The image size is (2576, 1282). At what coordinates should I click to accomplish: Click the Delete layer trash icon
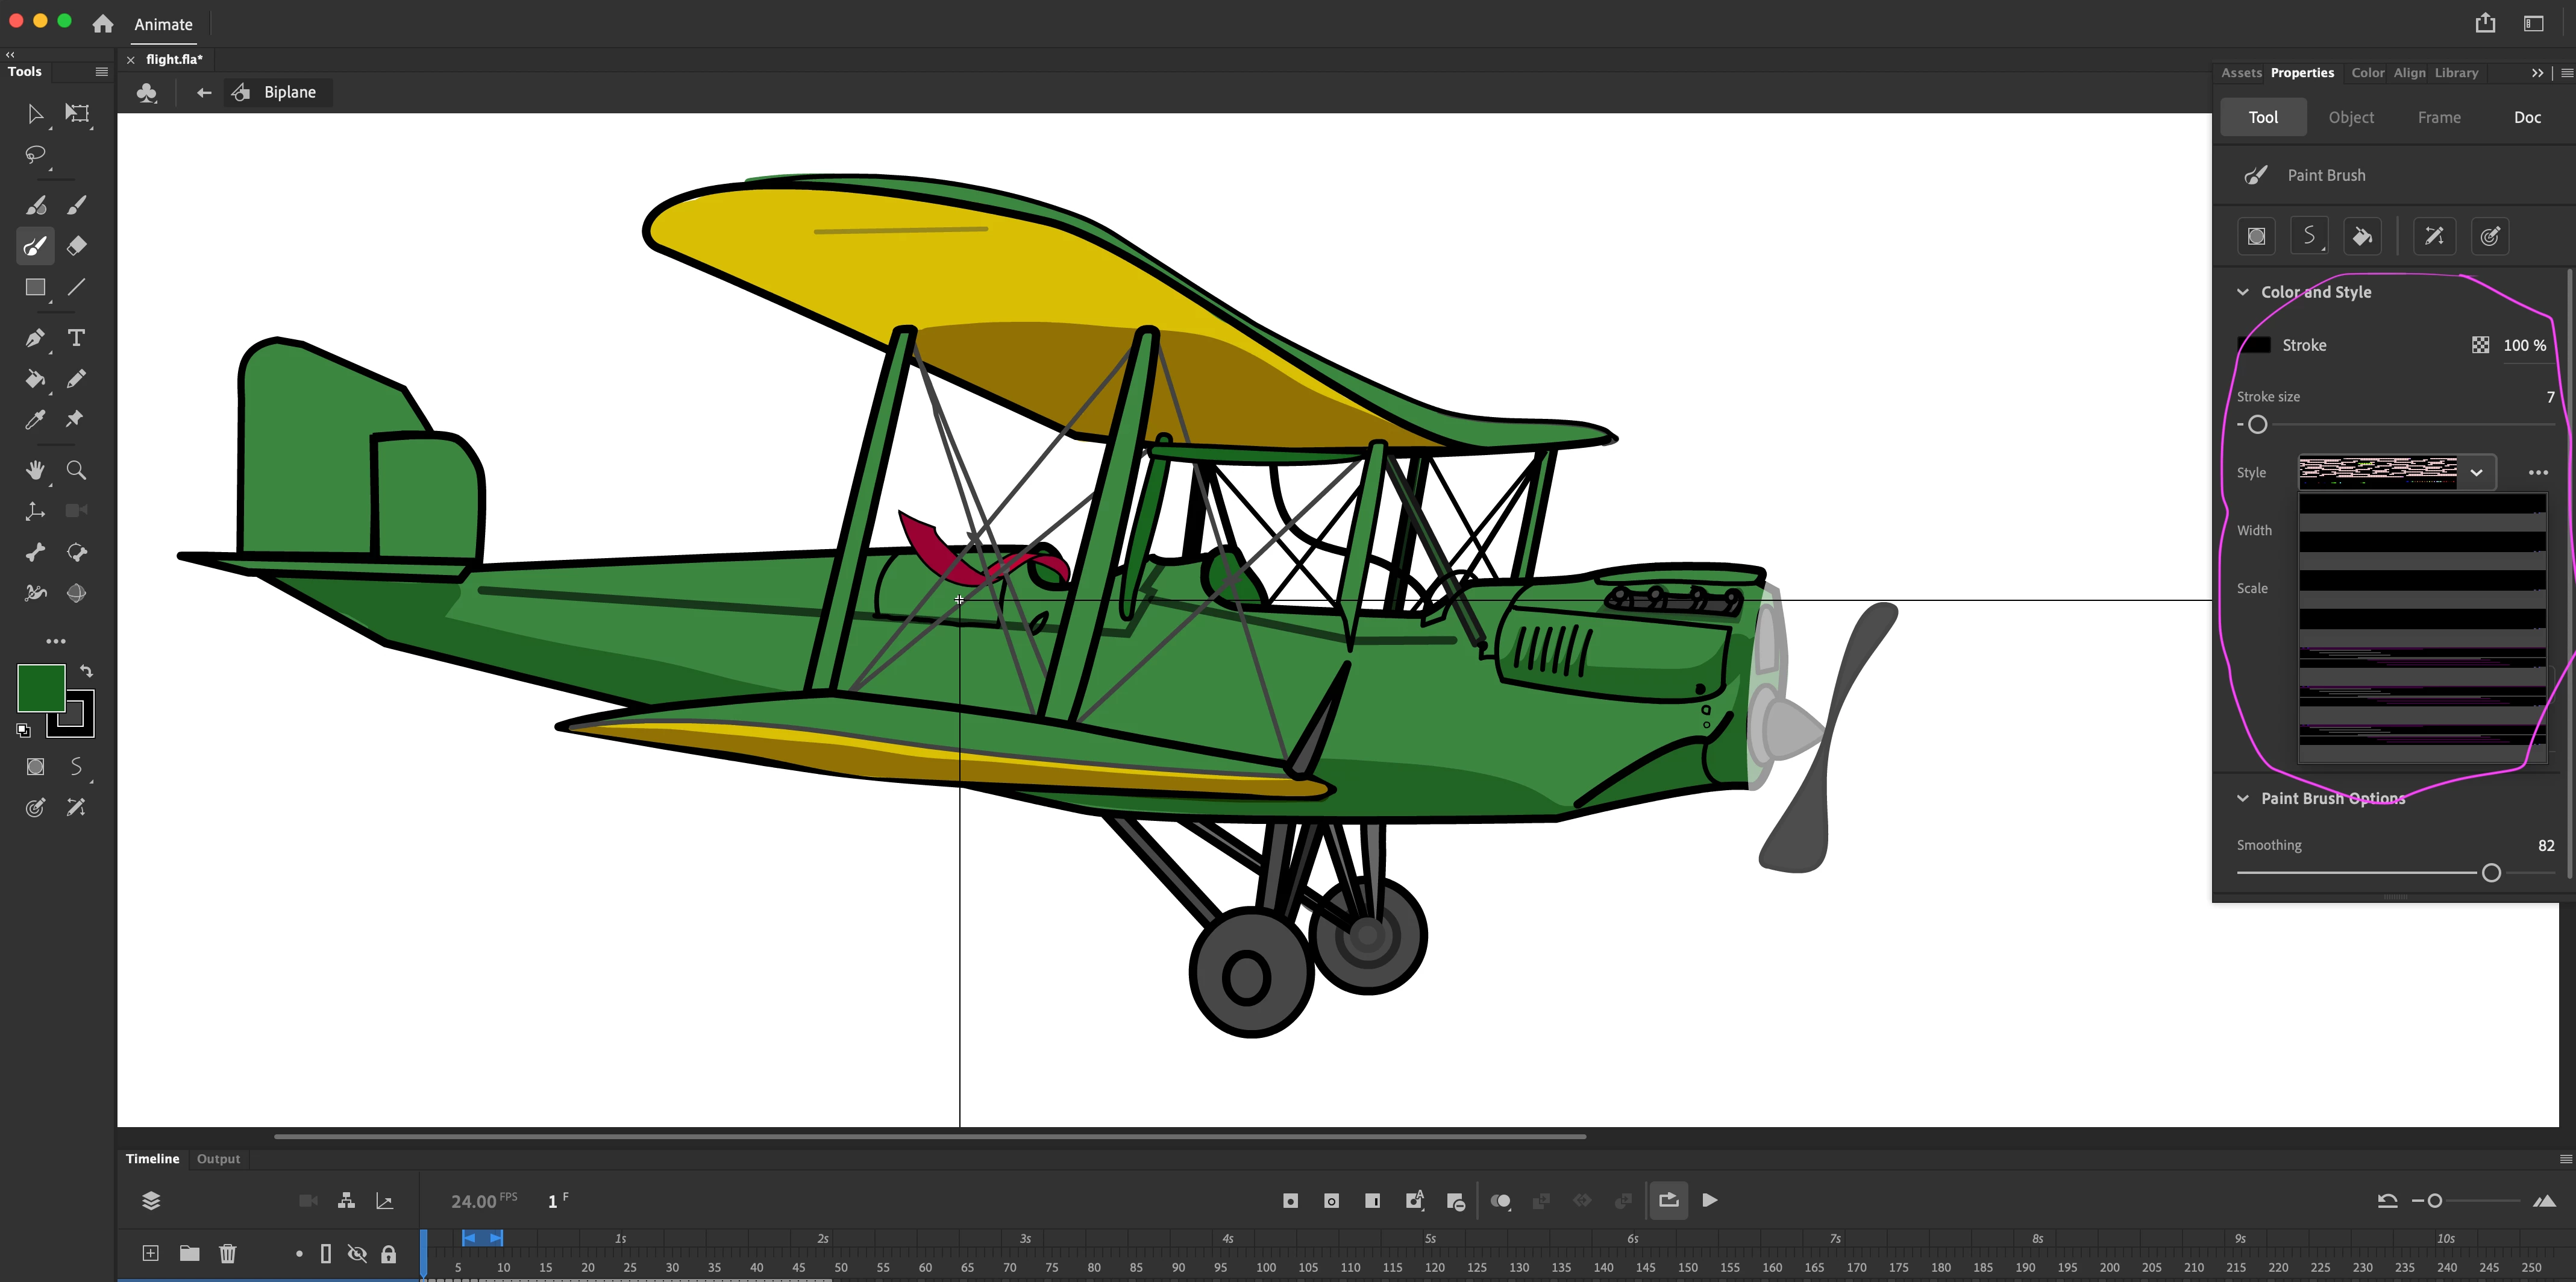[228, 1253]
